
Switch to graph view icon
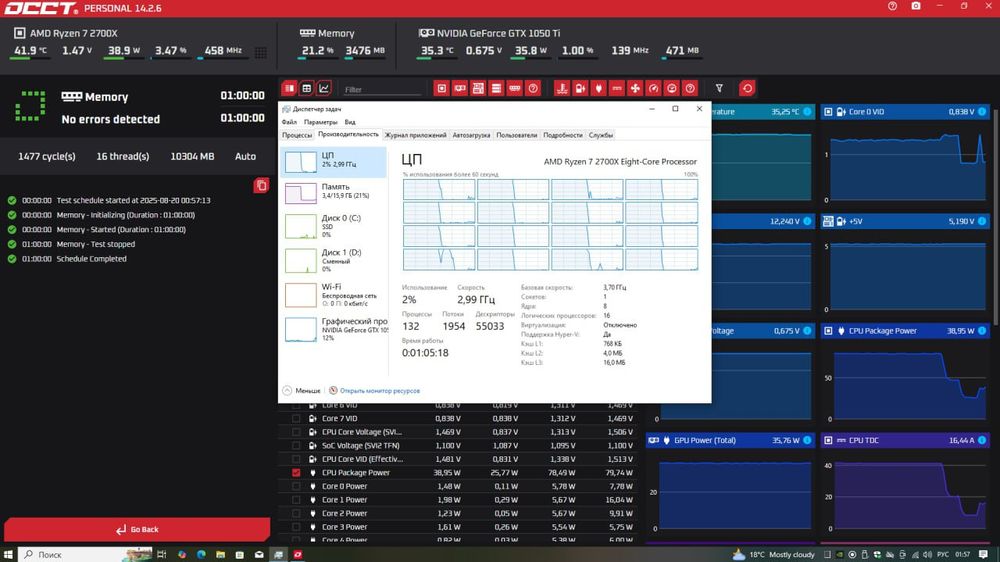(324, 89)
